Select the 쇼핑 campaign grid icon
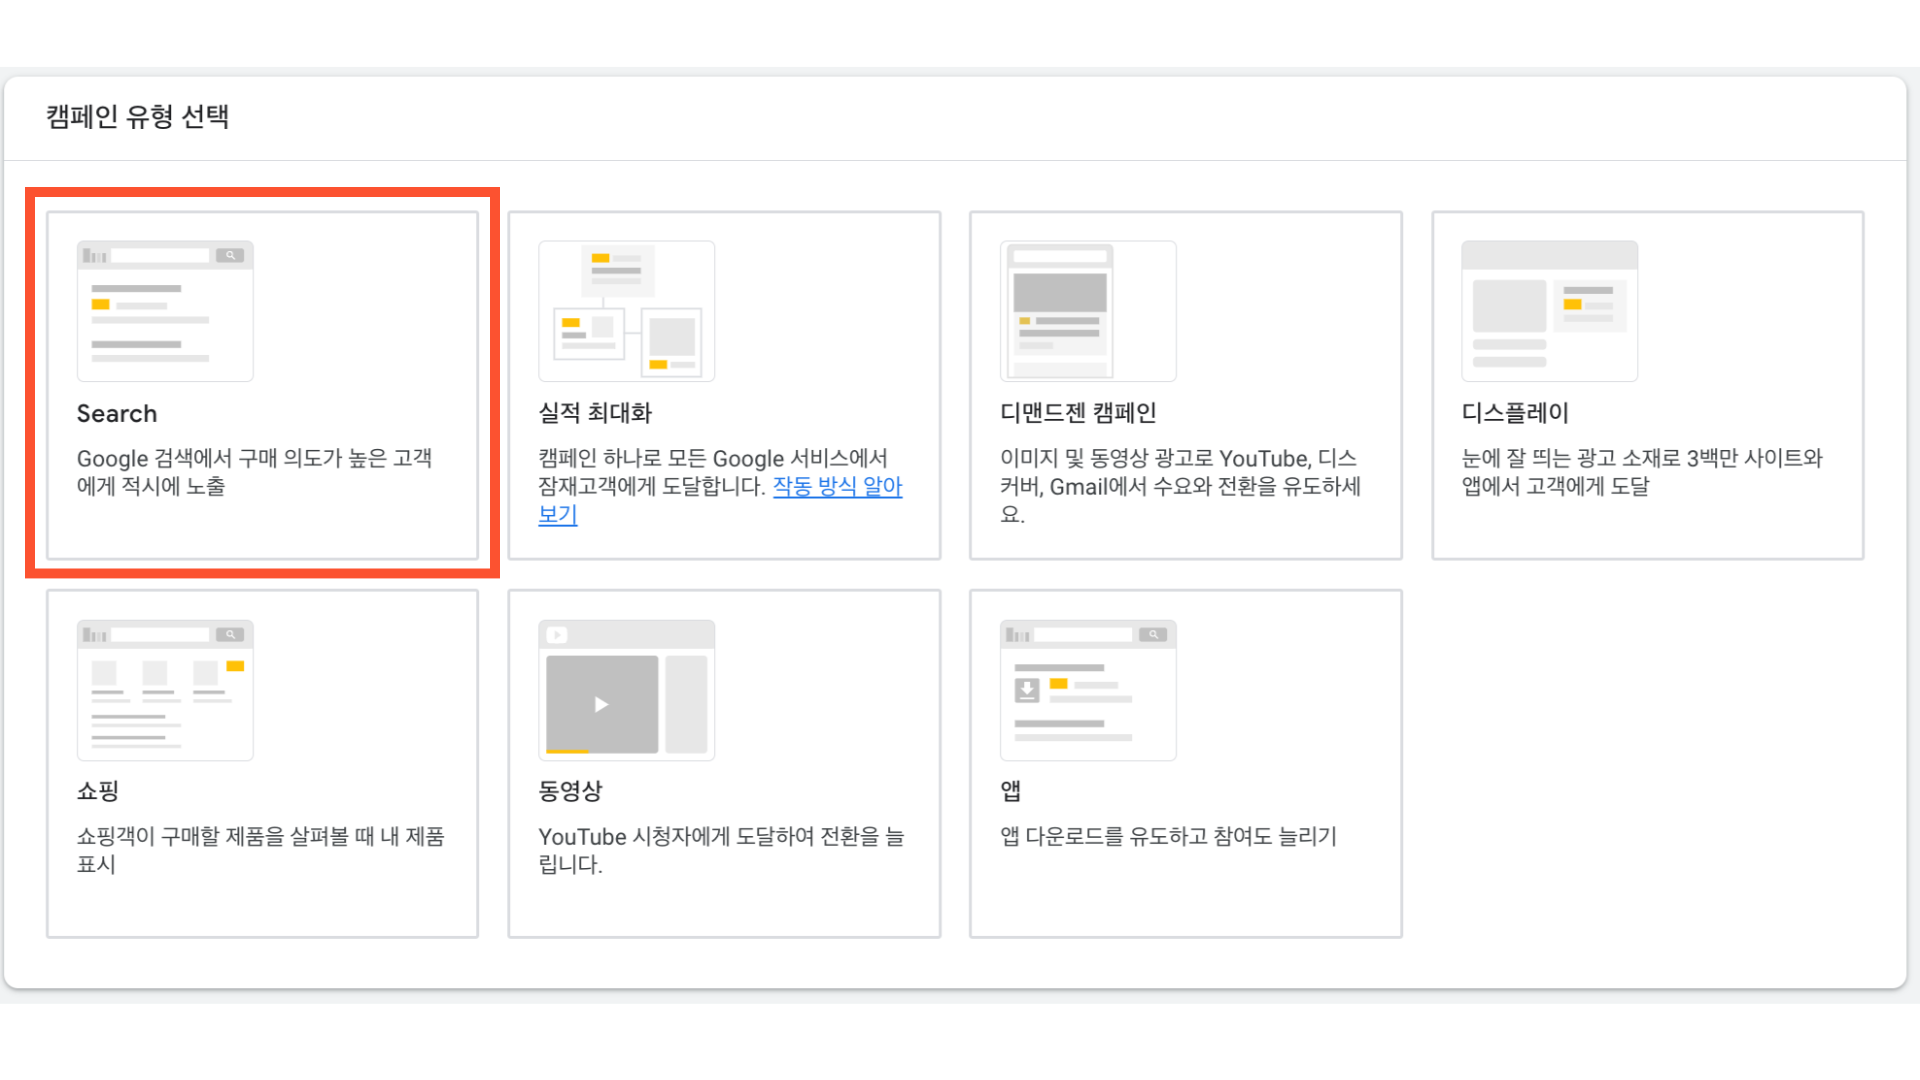The image size is (1920, 1080). (x=165, y=690)
